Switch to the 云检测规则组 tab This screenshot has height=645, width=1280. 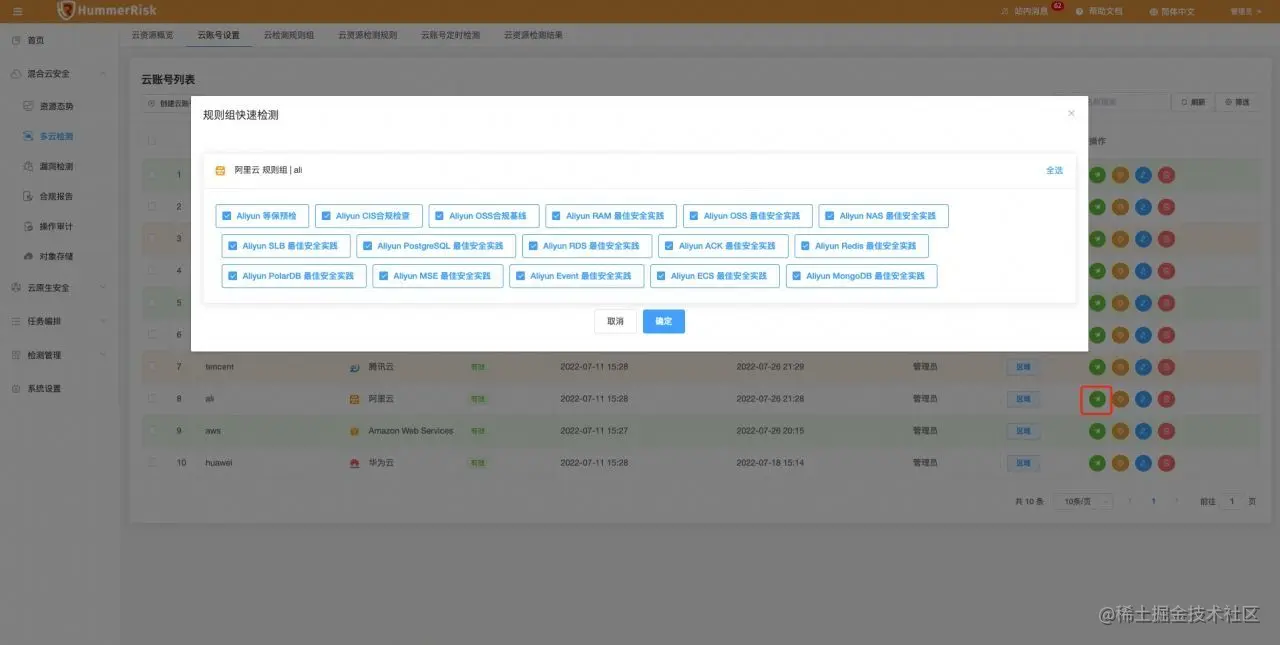click(x=289, y=34)
